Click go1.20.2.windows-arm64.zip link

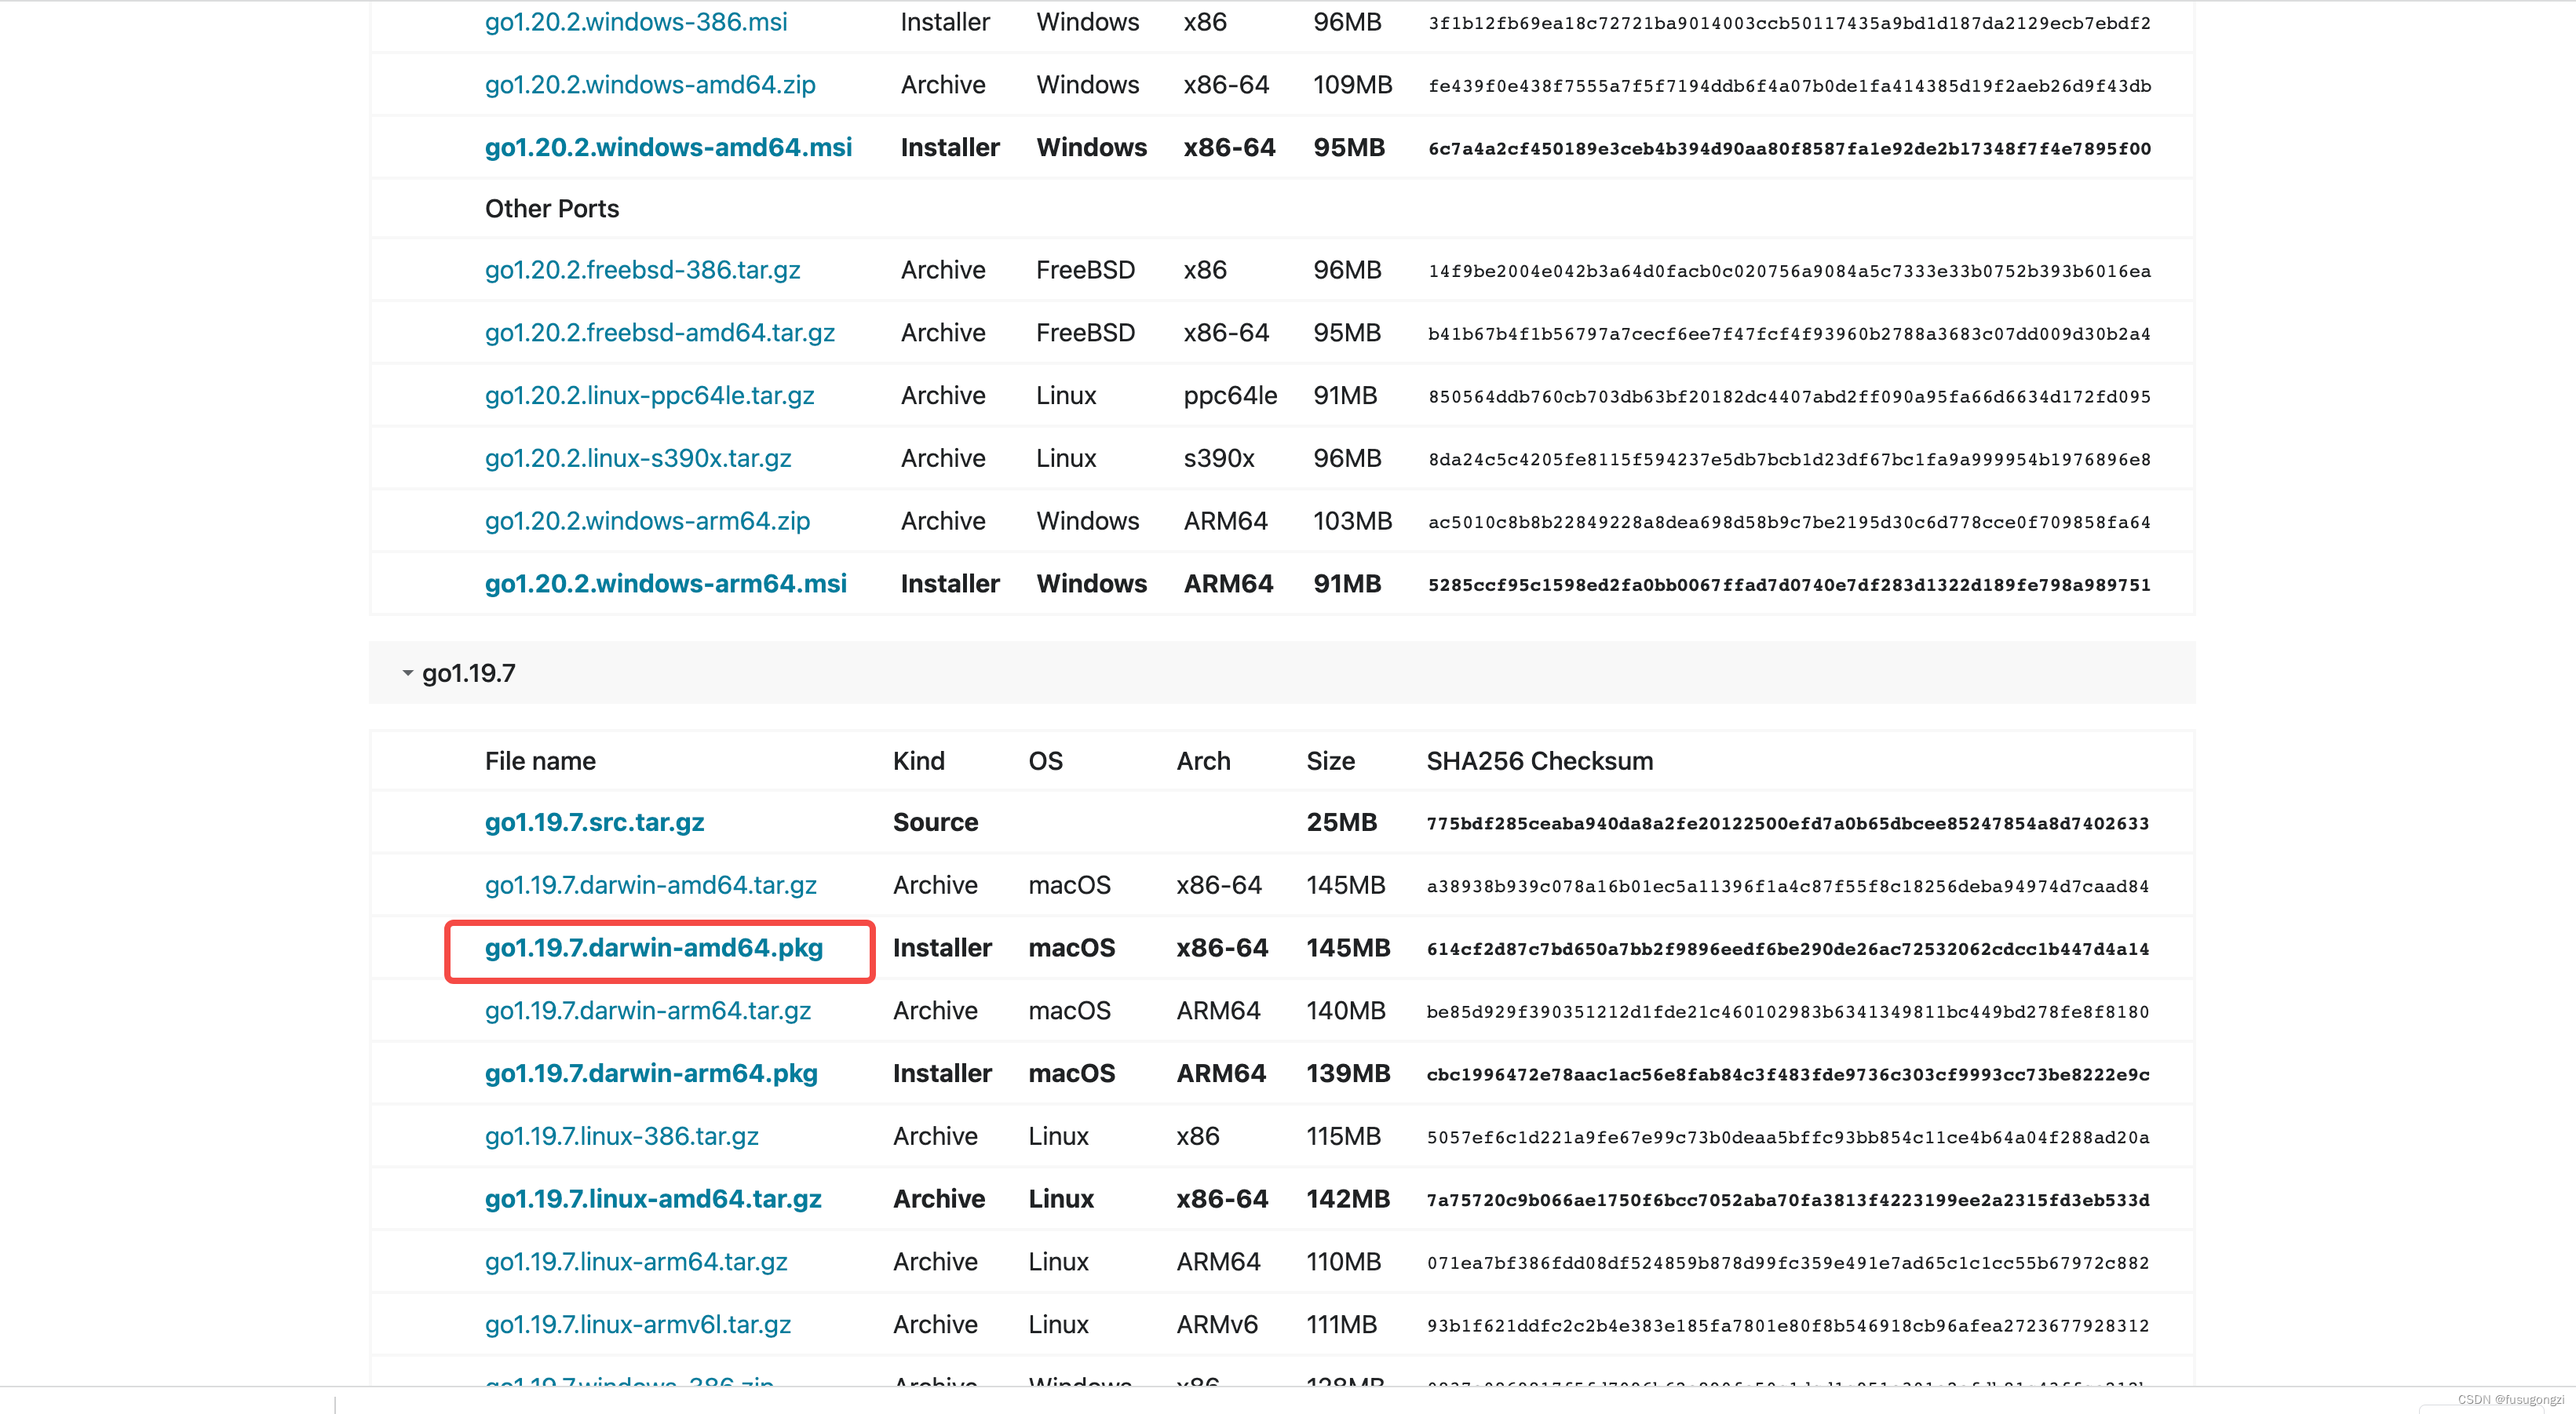[647, 521]
